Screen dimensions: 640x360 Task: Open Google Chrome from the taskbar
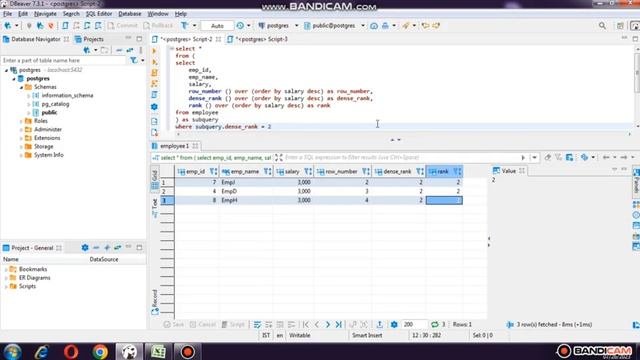pyautogui.click(x=100, y=351)
